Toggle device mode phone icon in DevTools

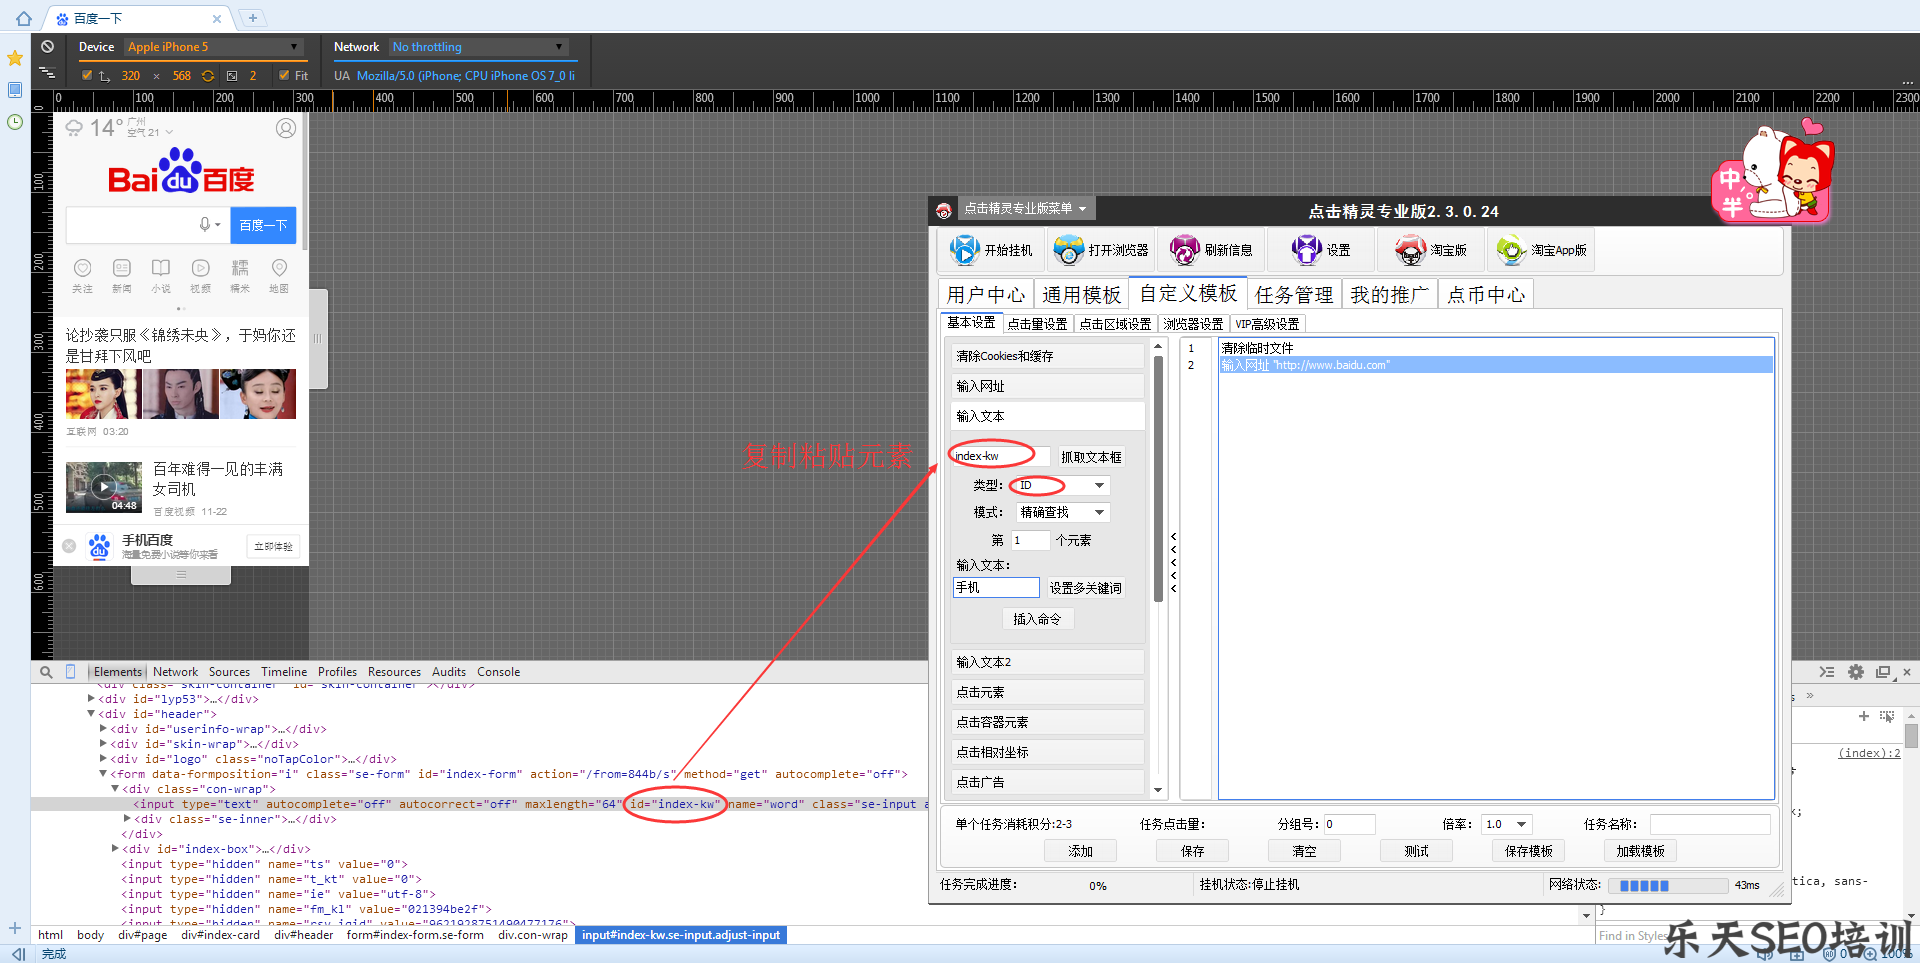tap(70, 672)
